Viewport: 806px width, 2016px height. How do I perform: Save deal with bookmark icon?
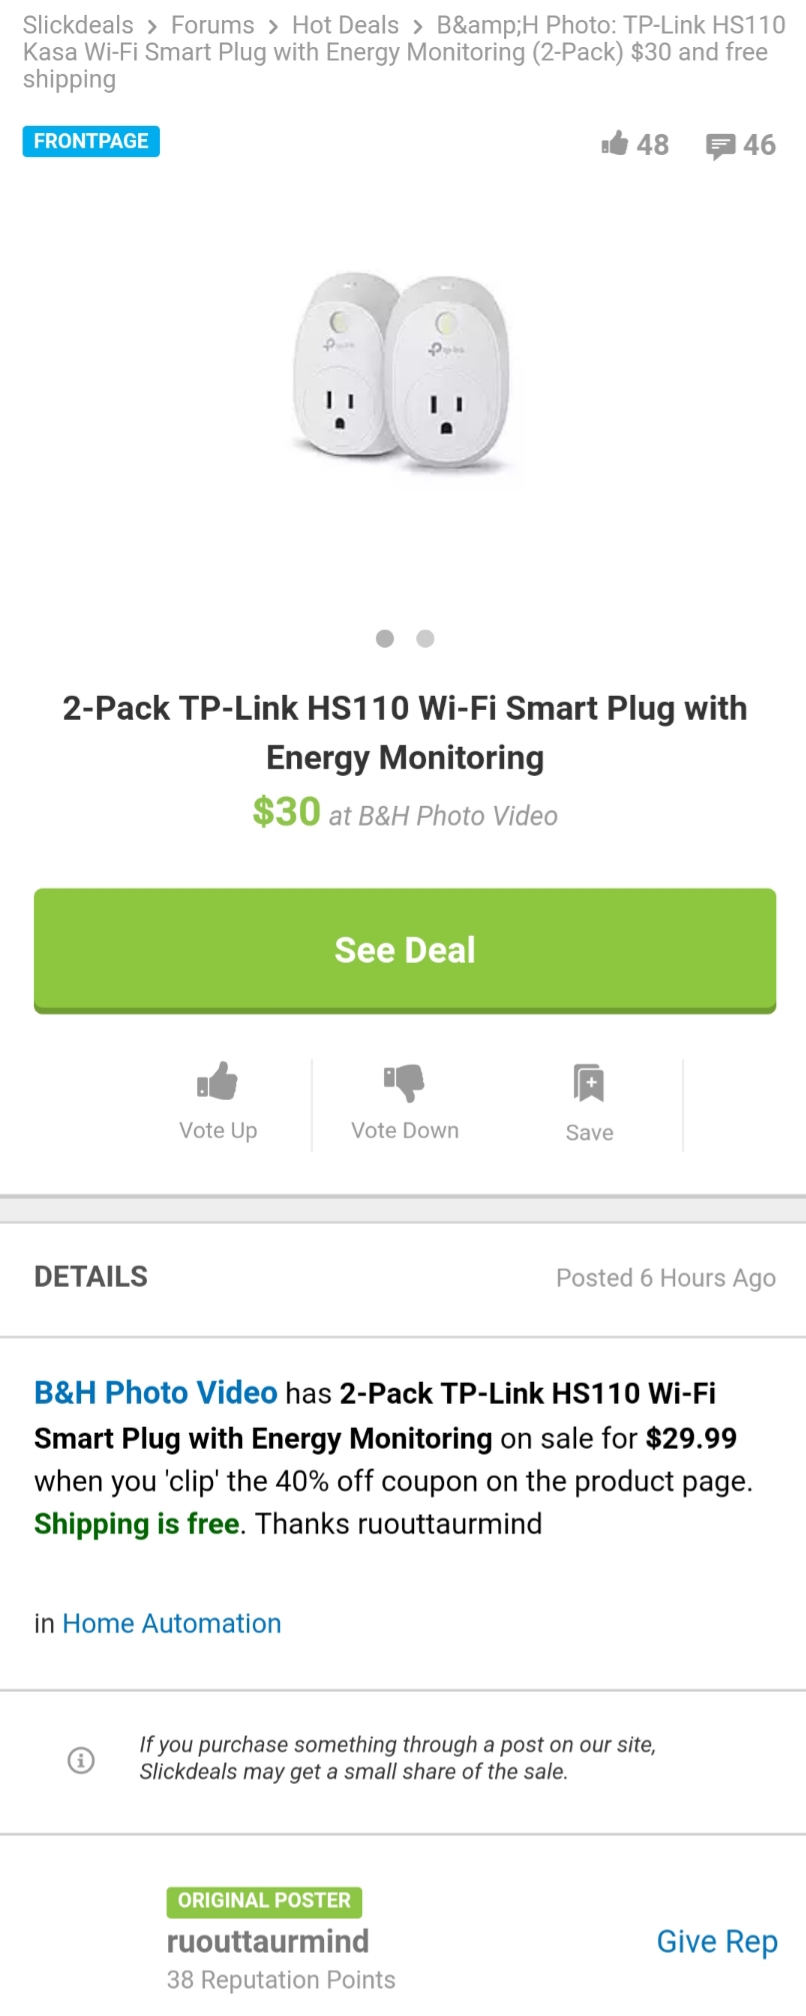click(x=589, y=1083)
